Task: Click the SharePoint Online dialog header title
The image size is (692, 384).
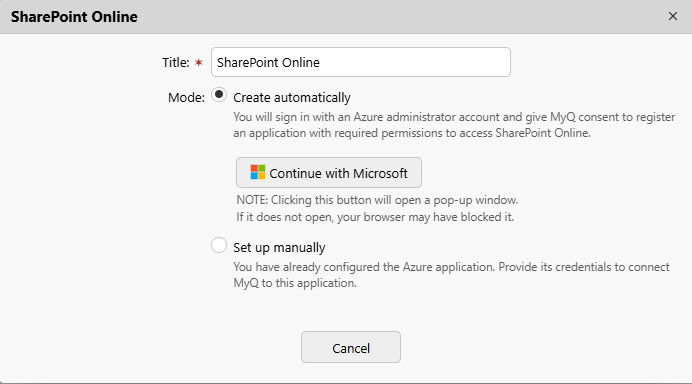Action: point(74,17)
